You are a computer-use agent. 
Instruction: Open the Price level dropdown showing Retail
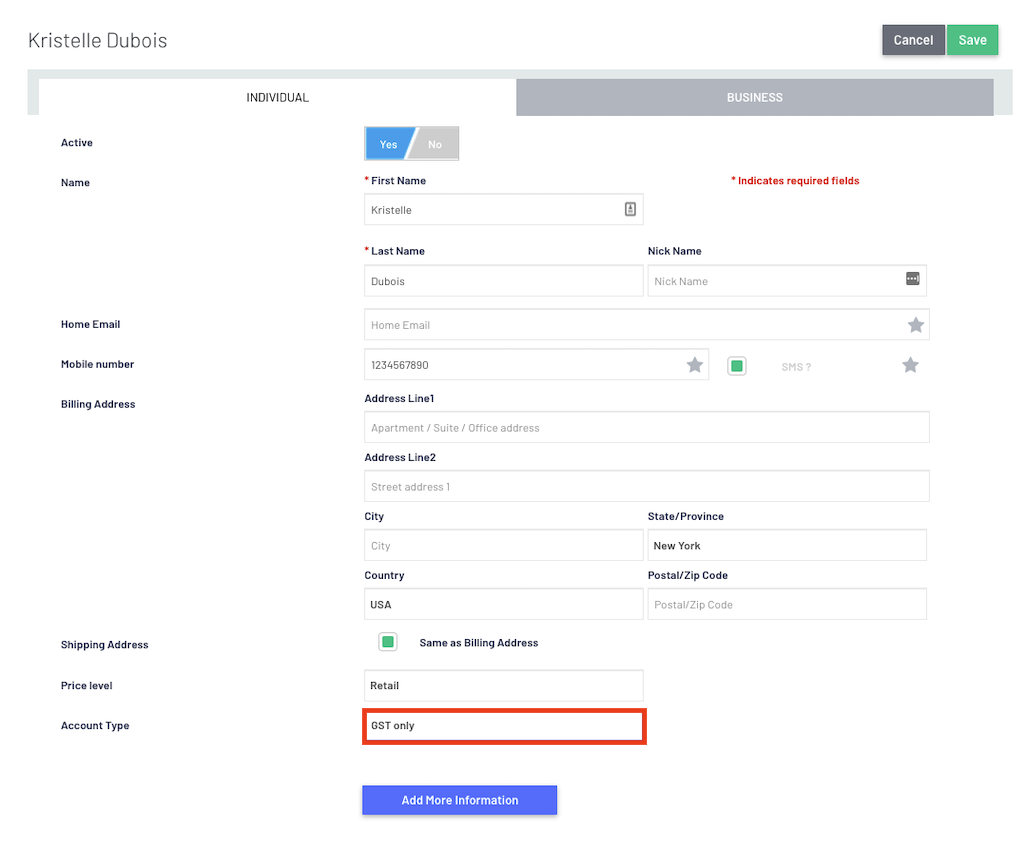coord(503,686)
